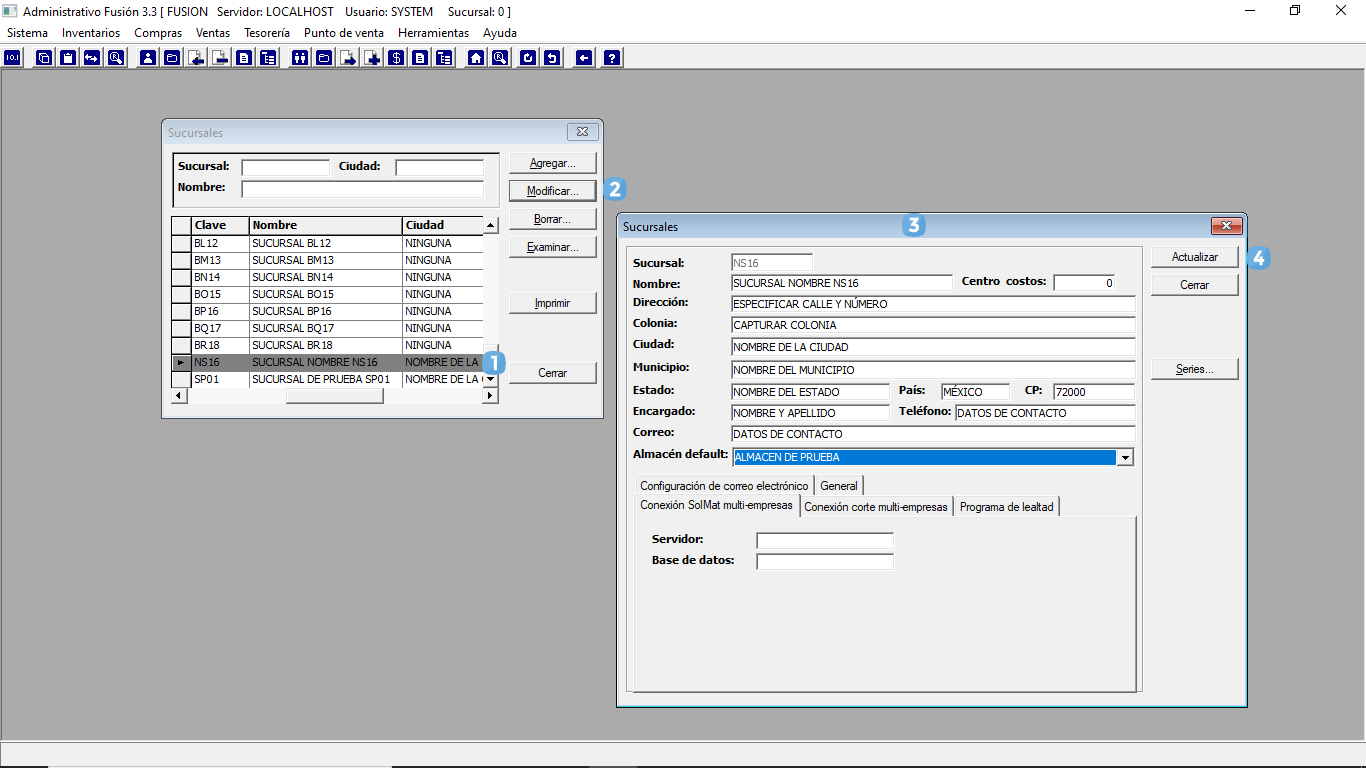The height and width of the screenshot is (768, 1366).
Task: Click the 10.1 toolbar icon
Action: tap(12, 58)
